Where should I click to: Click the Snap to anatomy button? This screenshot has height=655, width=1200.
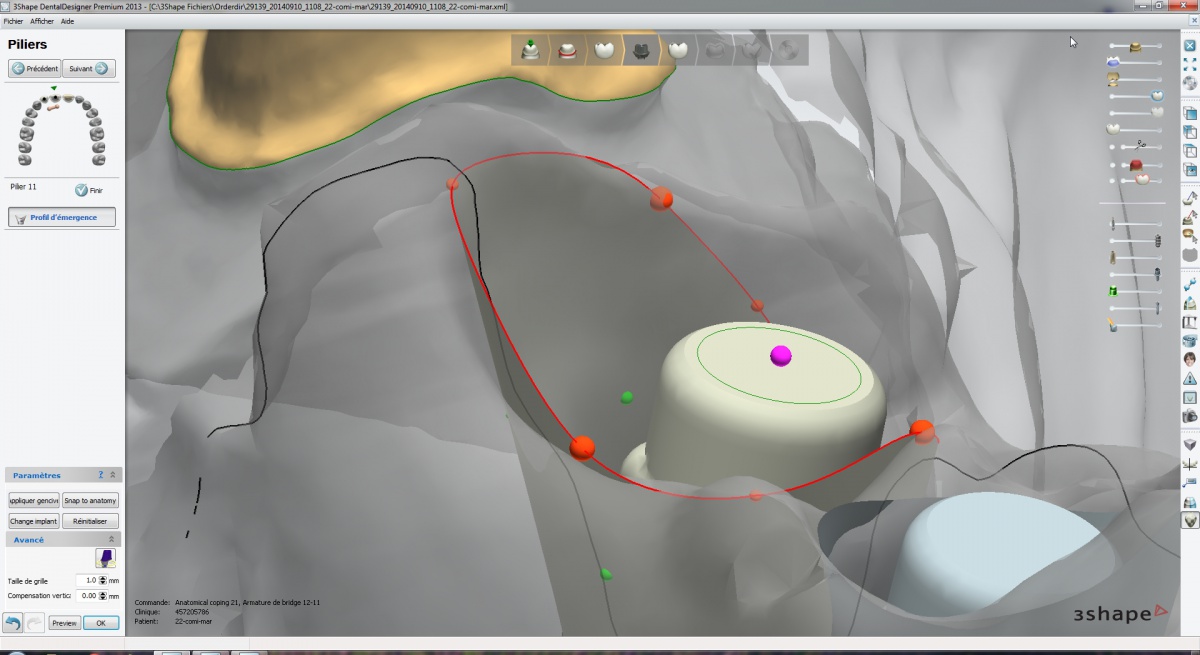click(x=91, y=500)
